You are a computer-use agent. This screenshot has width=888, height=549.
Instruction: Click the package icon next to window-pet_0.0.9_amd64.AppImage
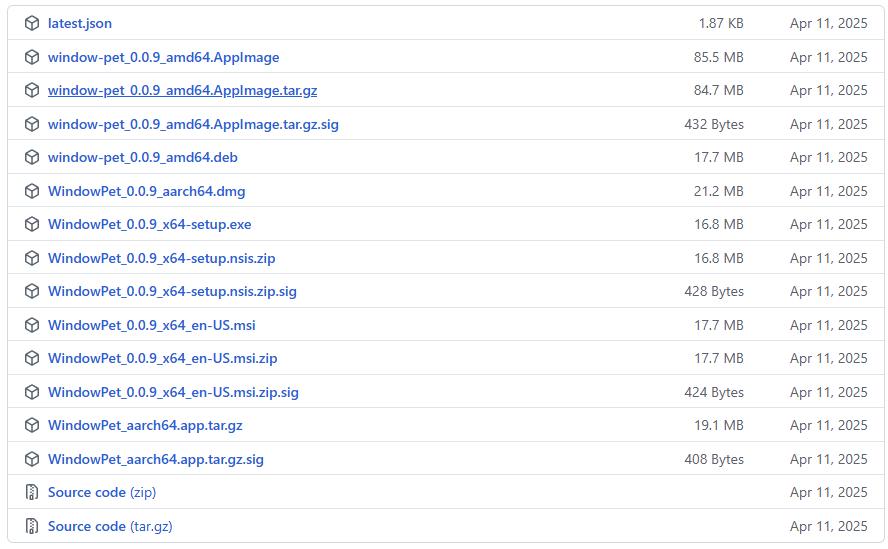point(32,57)
